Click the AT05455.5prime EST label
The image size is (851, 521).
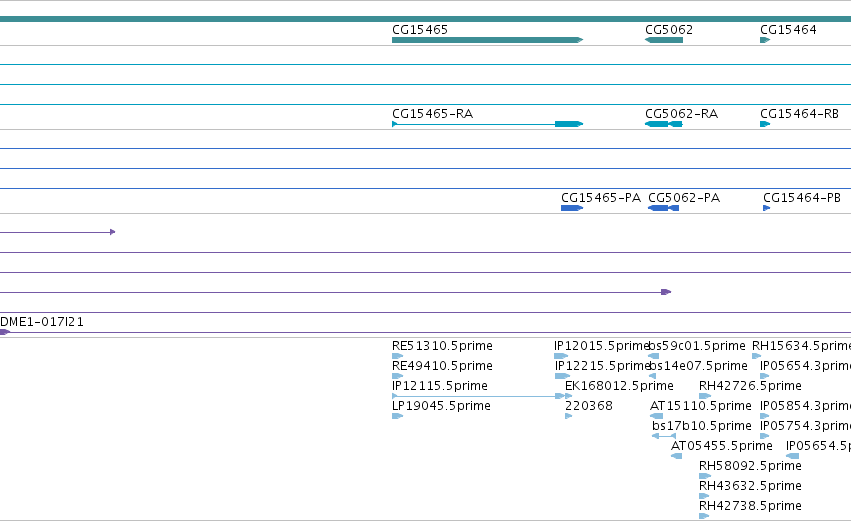click(x=722, y=446)
